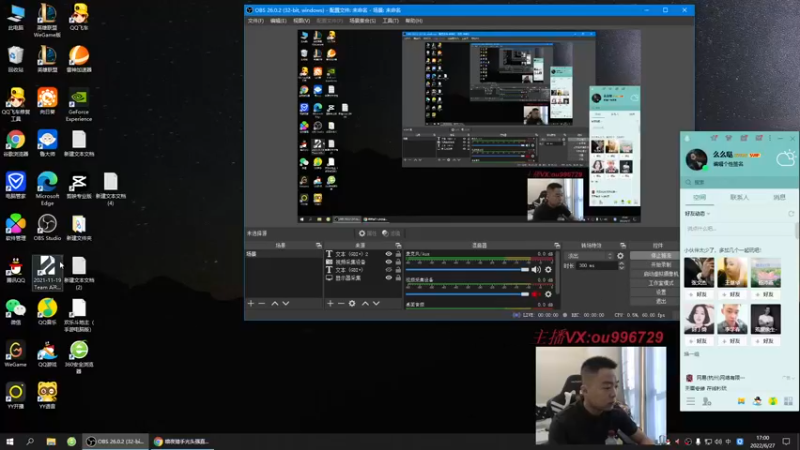Open the 帮助(H) menu in OBS
Image resolution: width=800 pixels, height=450 pixels.
click(414, 21)
